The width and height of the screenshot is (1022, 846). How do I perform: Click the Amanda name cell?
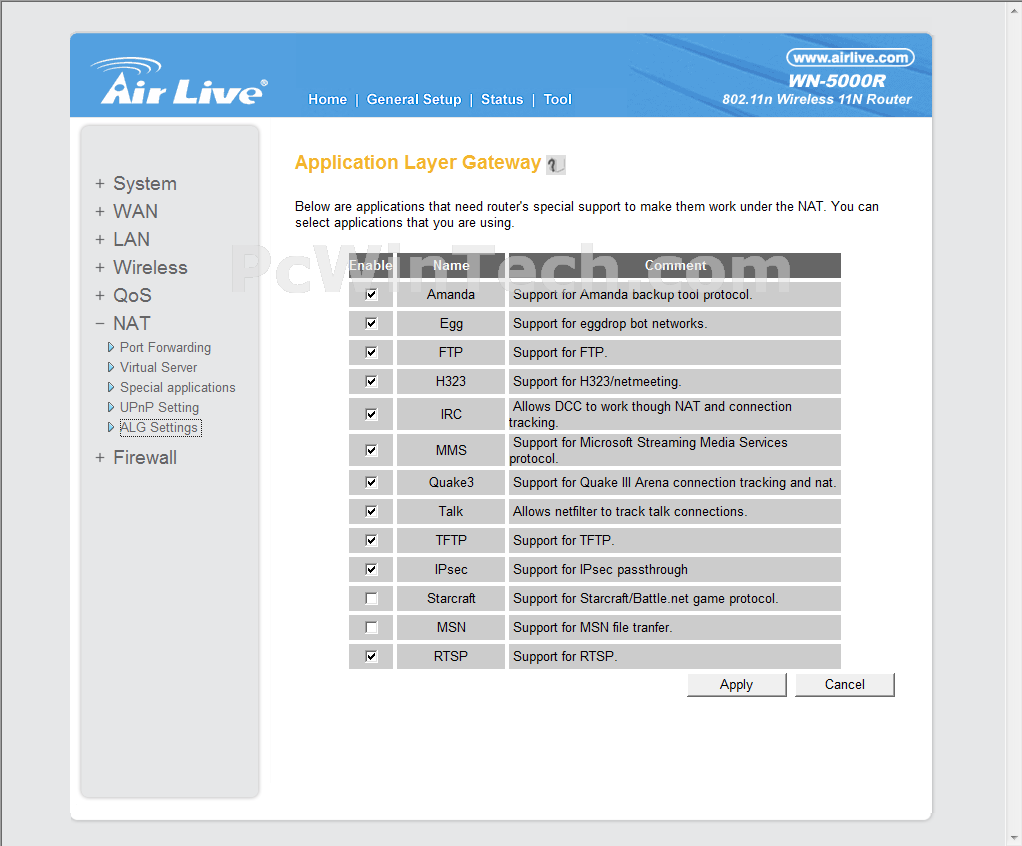pyautogui.click(x=451, y=294)
